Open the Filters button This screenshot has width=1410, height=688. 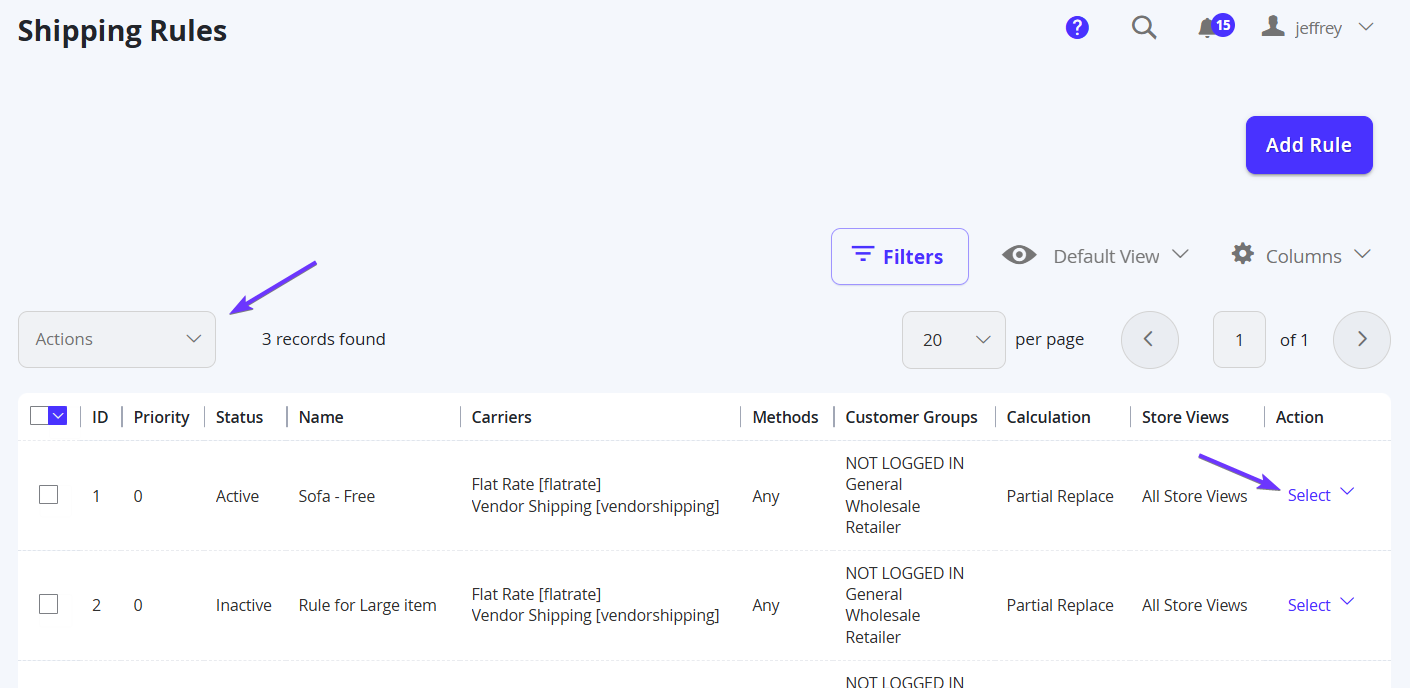tap(899, 256)
